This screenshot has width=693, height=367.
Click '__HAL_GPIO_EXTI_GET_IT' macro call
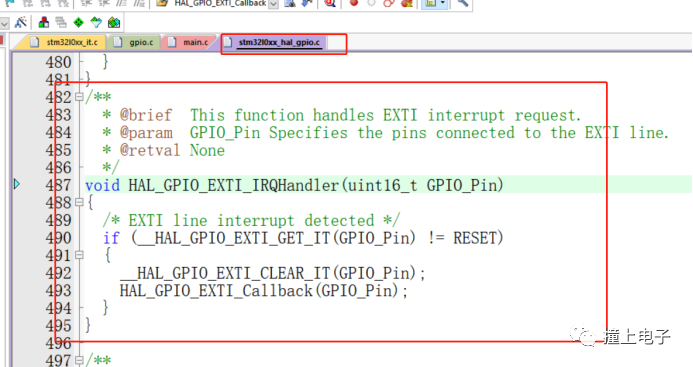[234, 238]
